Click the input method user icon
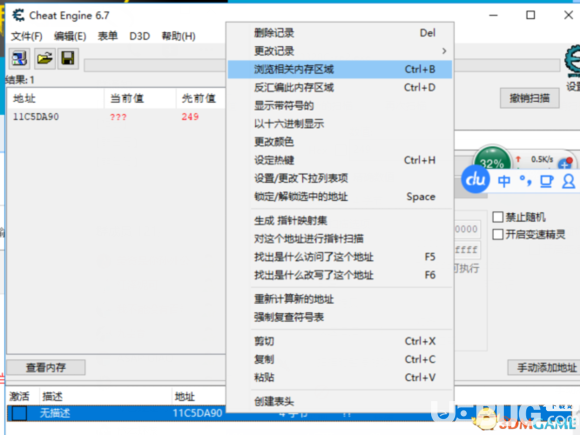The width and height of the screenshot is (580, 435). 568,181
